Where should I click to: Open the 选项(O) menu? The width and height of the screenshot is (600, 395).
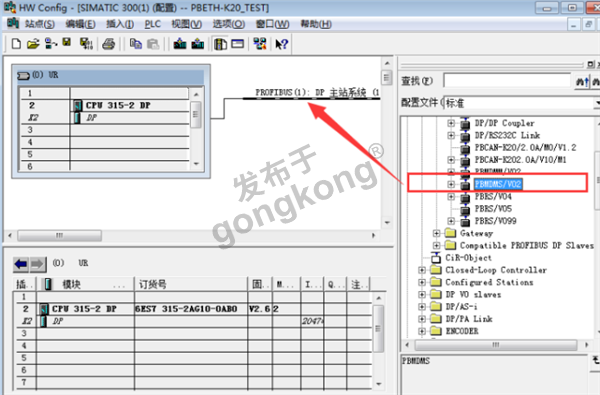point(228,24)
